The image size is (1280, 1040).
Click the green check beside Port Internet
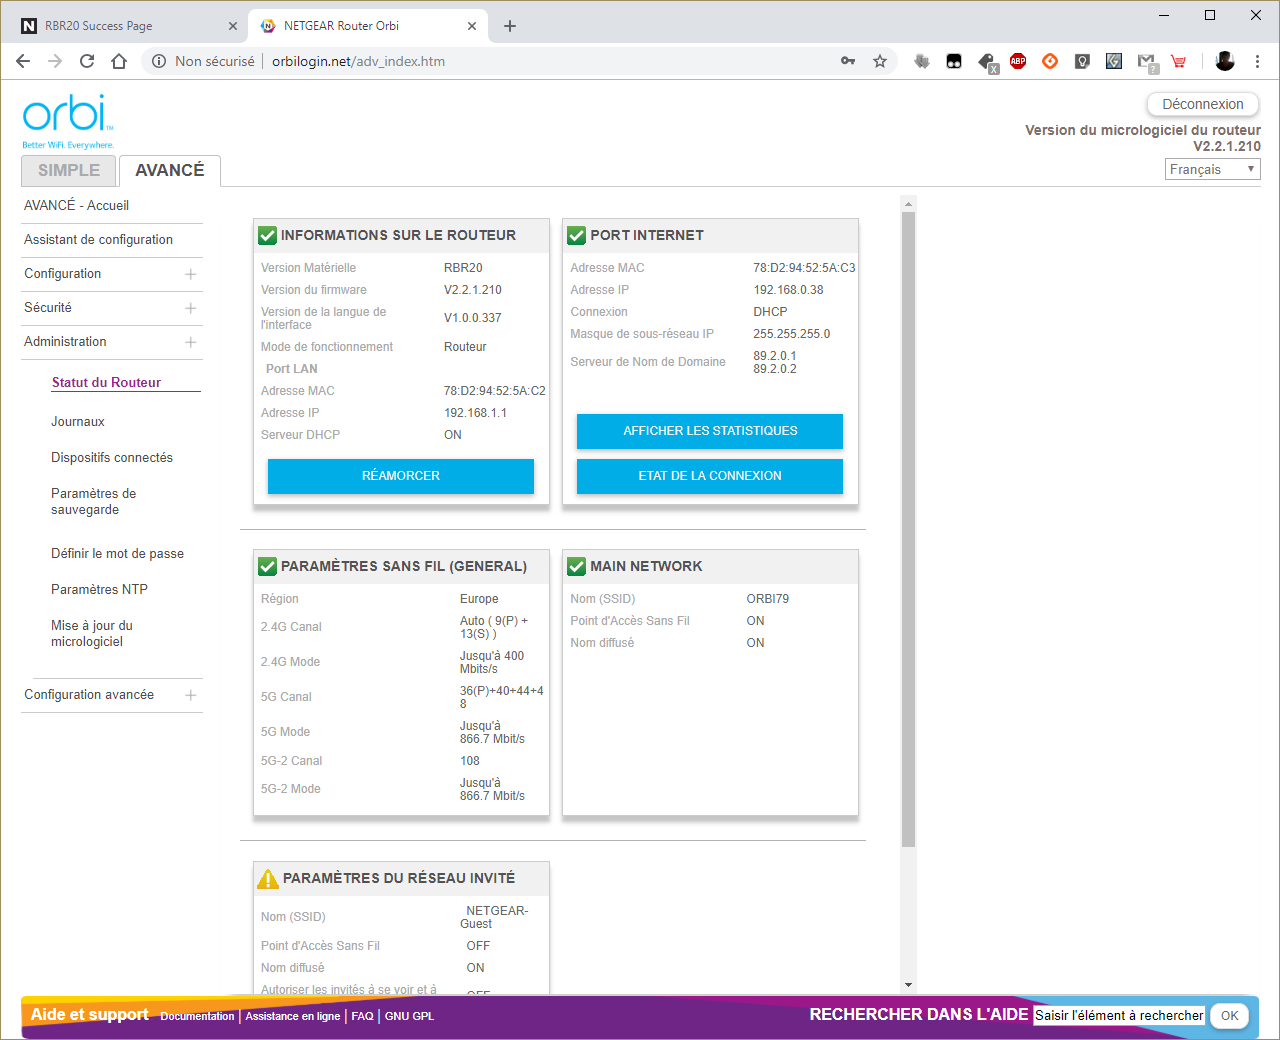click(x=577, y=236)
